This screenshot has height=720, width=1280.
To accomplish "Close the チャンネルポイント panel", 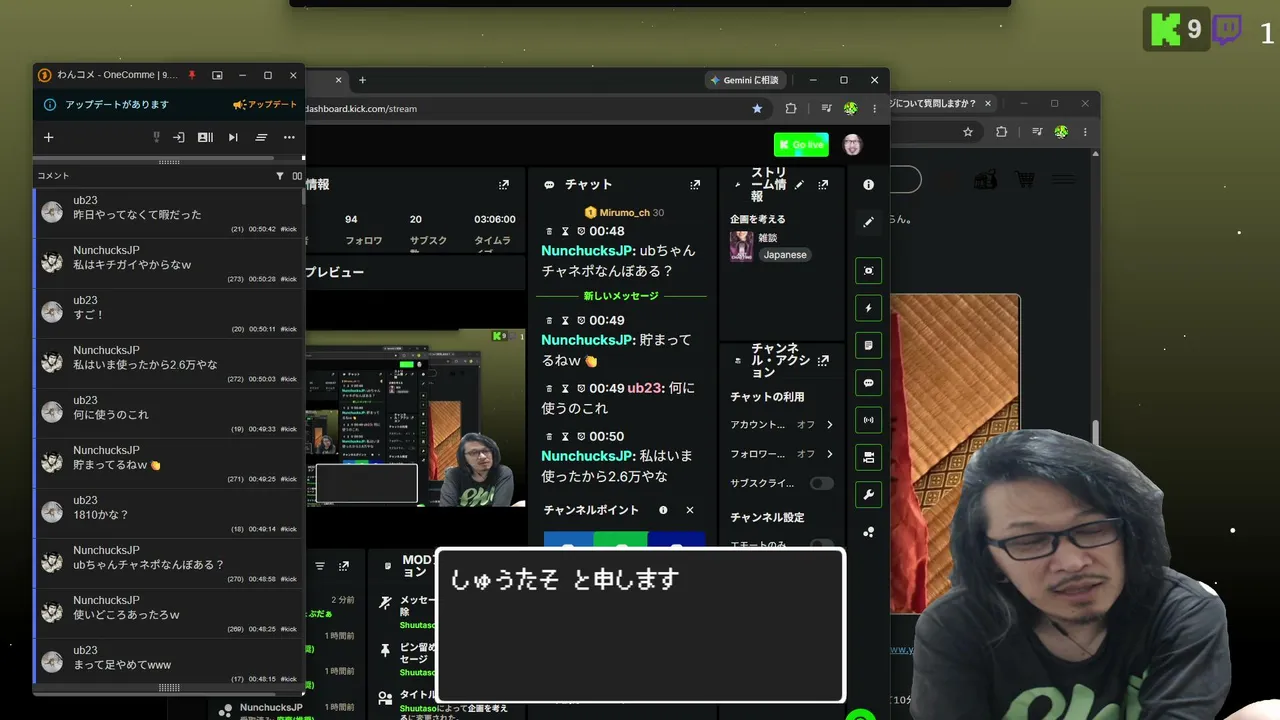I will point(690,510).
